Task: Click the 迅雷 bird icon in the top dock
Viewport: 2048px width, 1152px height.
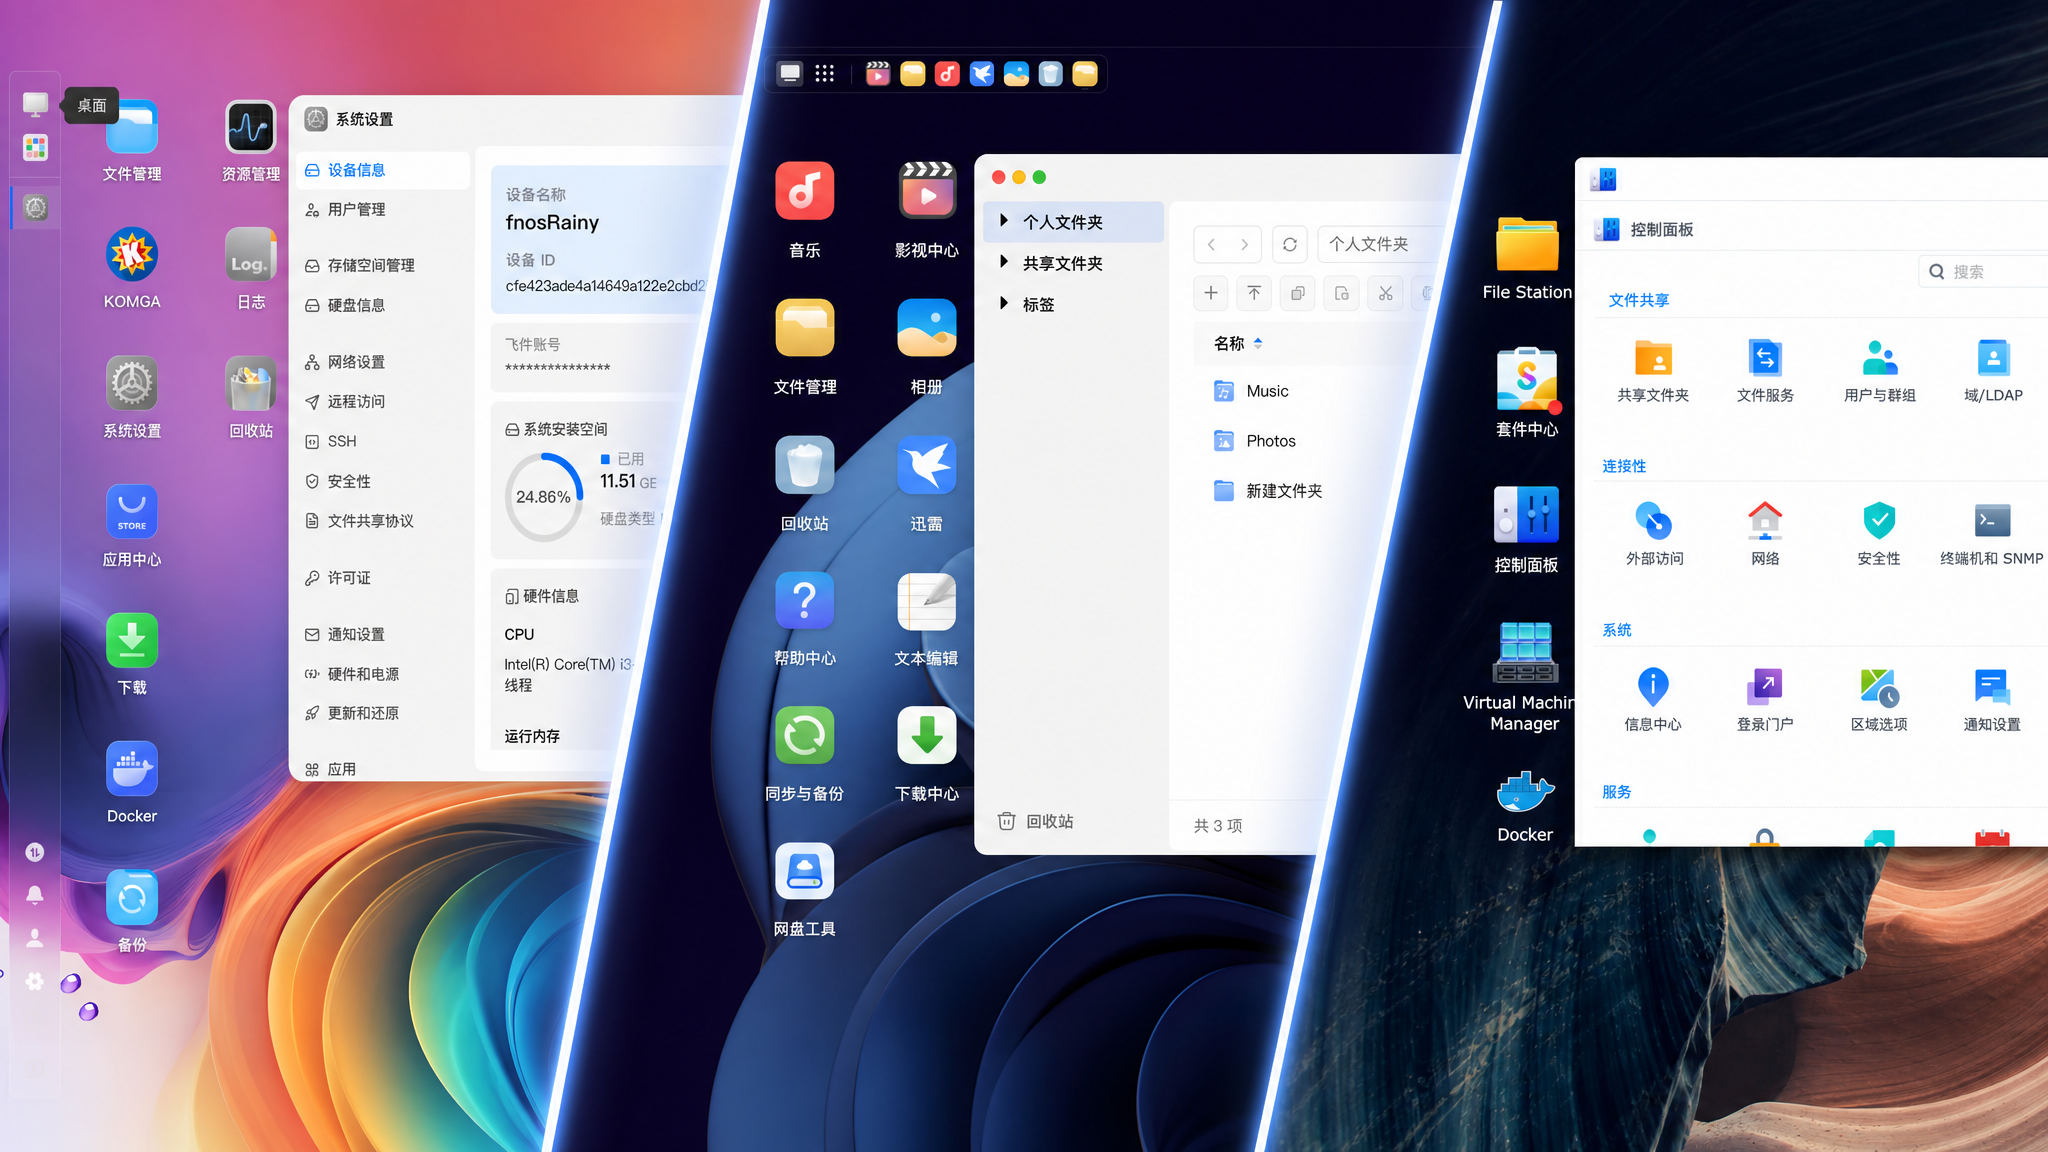Action: pos(982,74)
